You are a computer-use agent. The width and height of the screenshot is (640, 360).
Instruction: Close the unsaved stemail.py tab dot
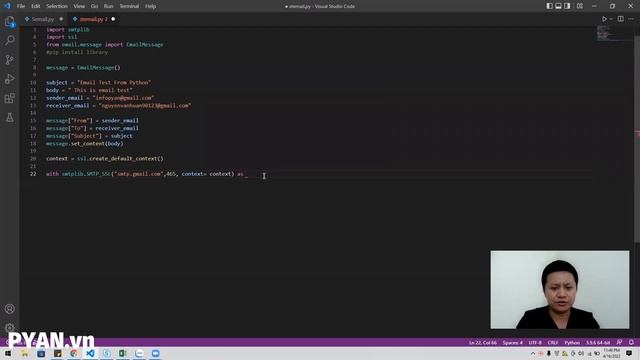113,19
